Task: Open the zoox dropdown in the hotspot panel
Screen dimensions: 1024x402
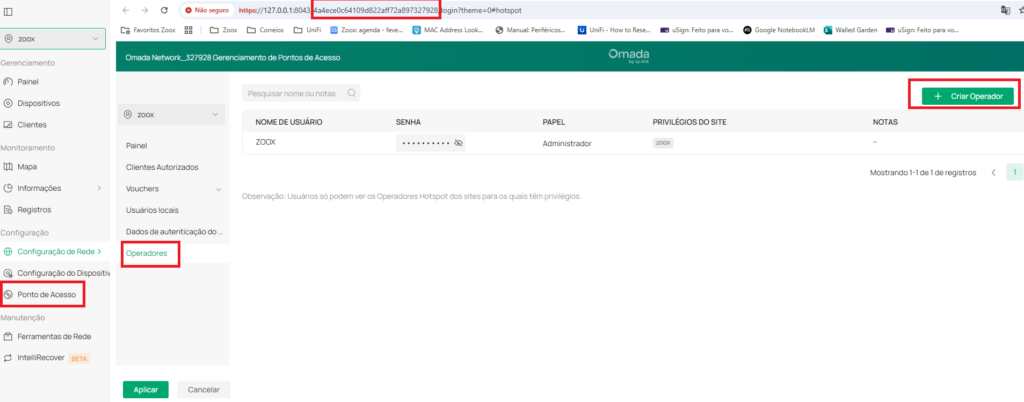Action: click(x=170, y=114)
